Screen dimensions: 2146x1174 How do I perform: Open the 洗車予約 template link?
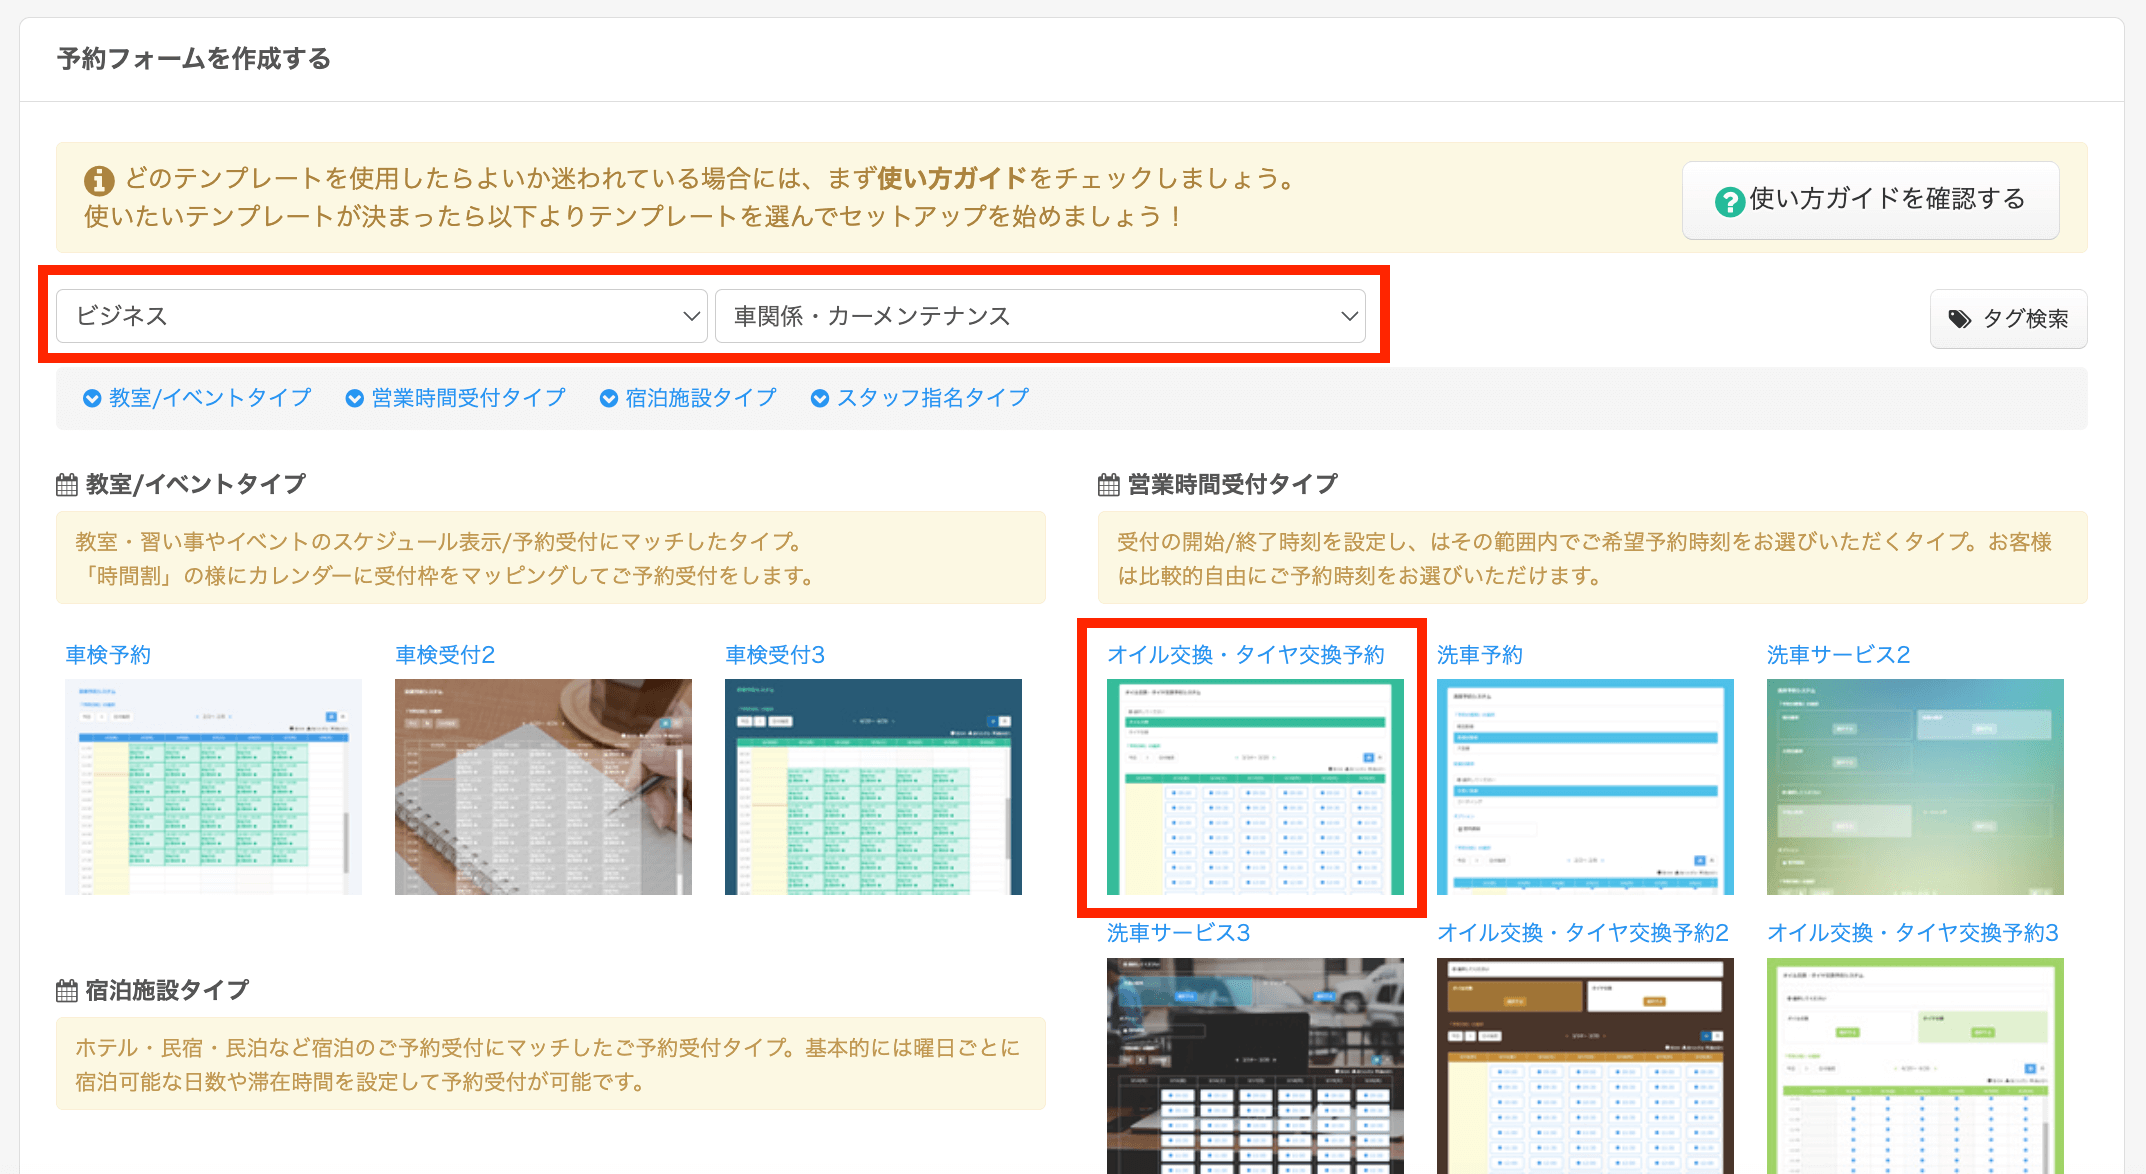(x=1479, y=655)
